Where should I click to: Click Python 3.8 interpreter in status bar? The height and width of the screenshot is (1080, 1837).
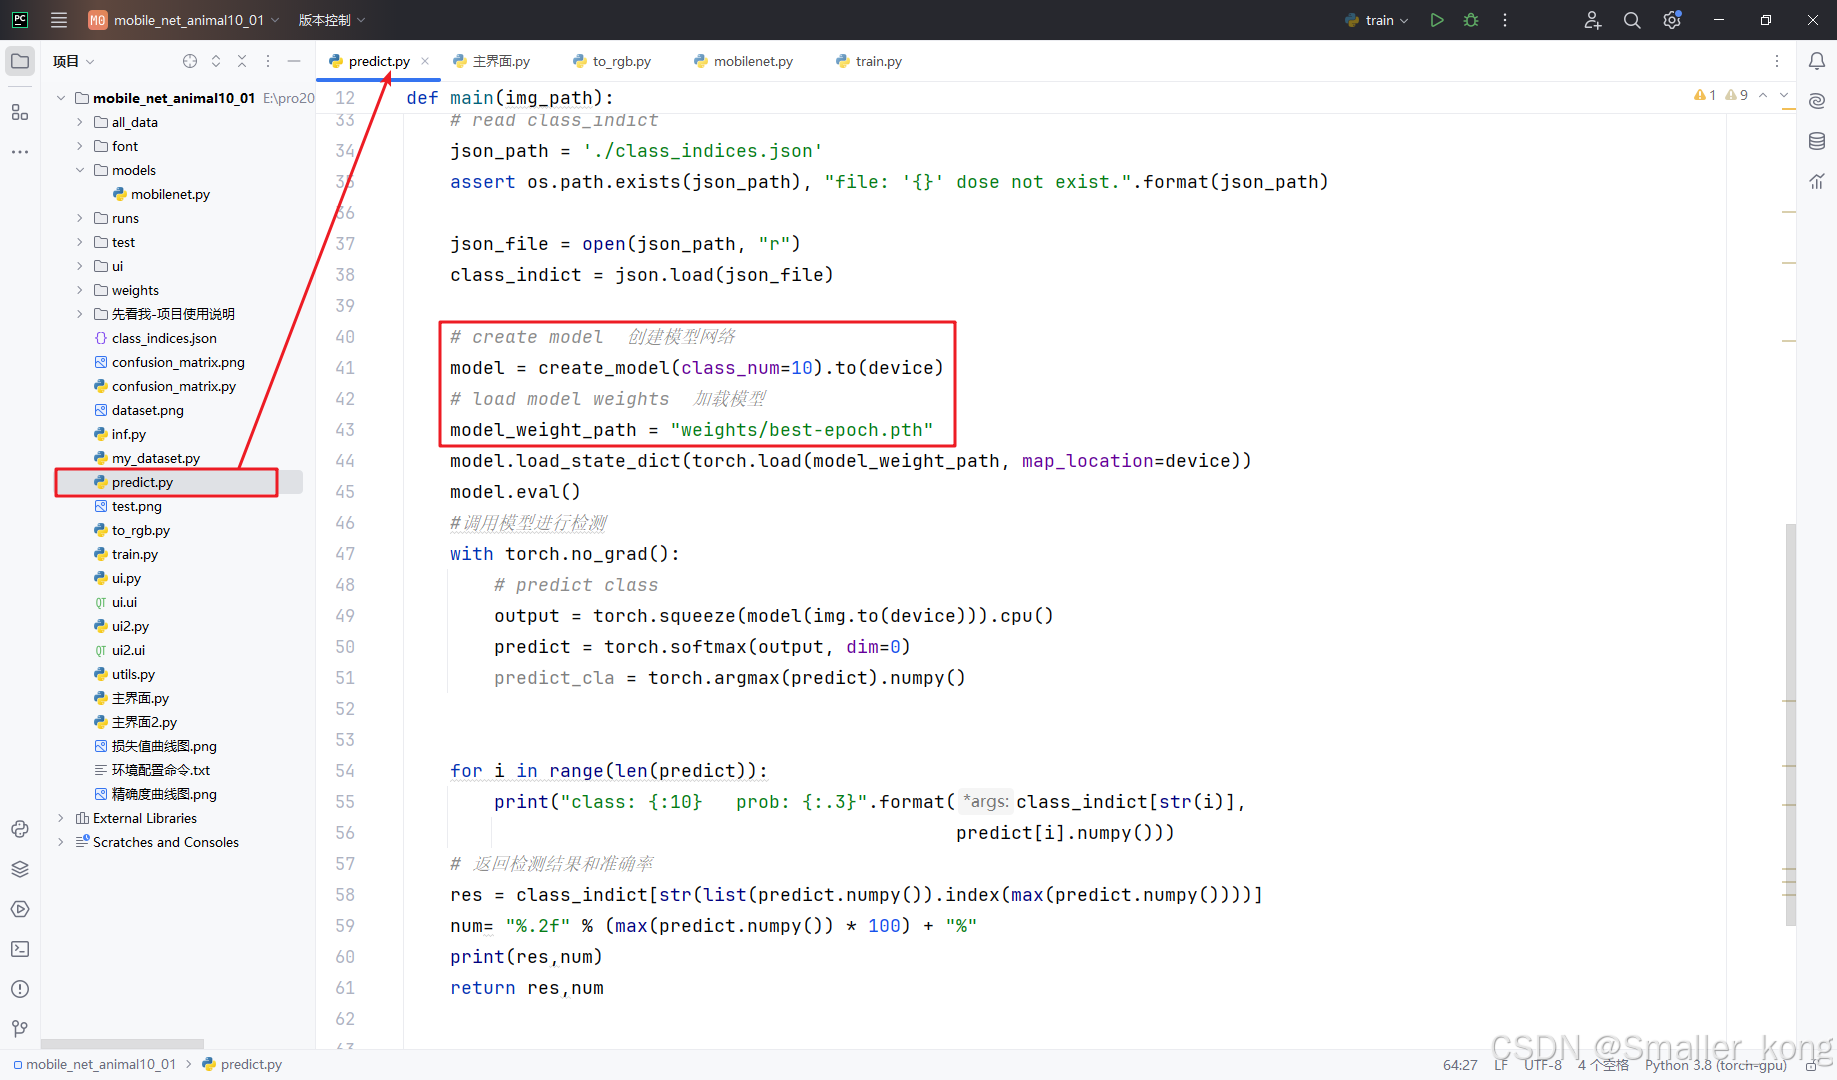point(1715,1065)
